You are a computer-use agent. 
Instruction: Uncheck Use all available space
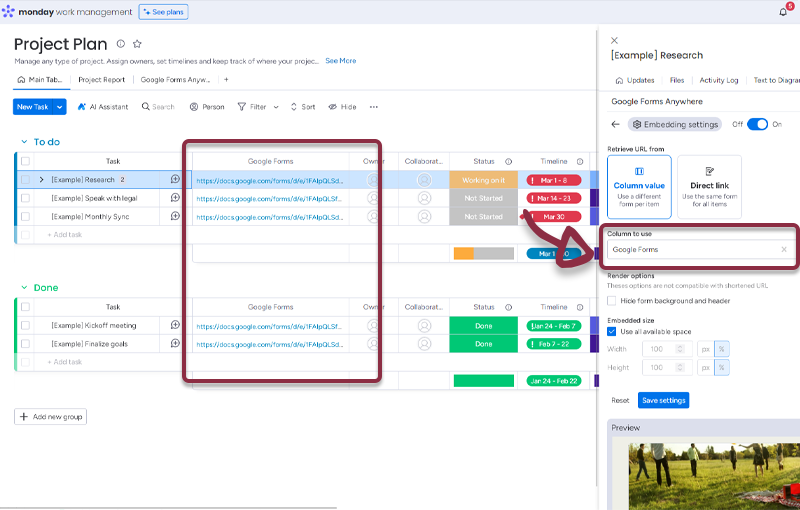tap(612, 331)
